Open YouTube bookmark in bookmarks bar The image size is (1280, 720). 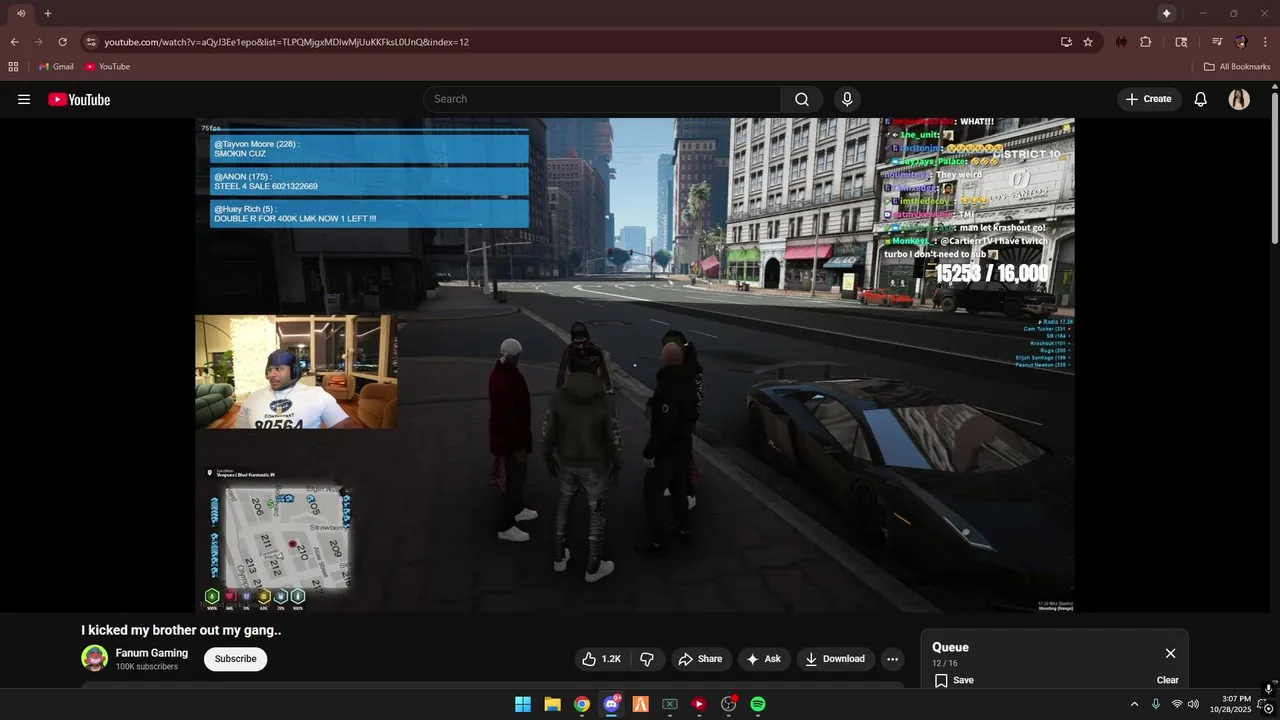point(108,67)
